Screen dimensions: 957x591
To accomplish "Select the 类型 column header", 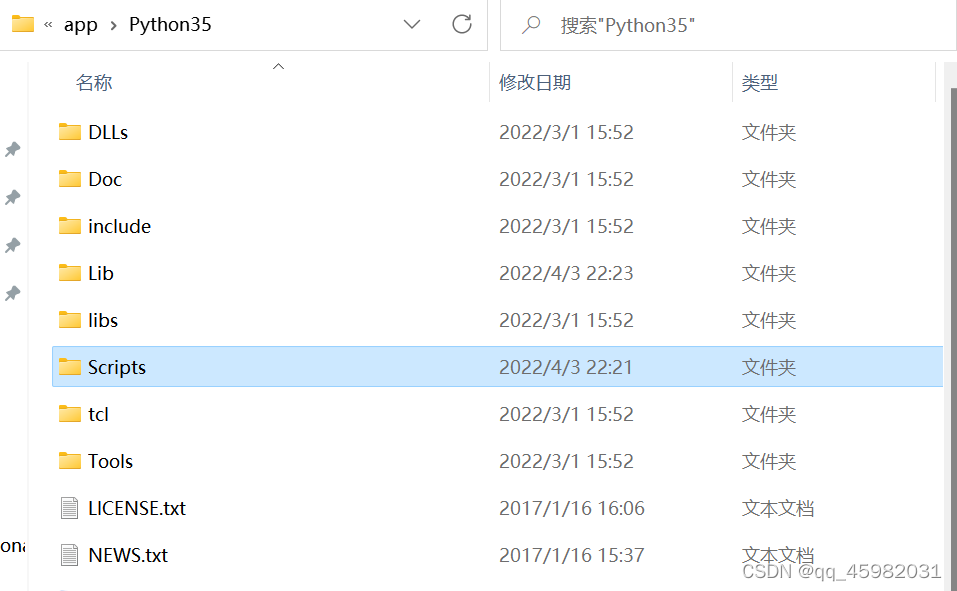I will coord(761,82).
